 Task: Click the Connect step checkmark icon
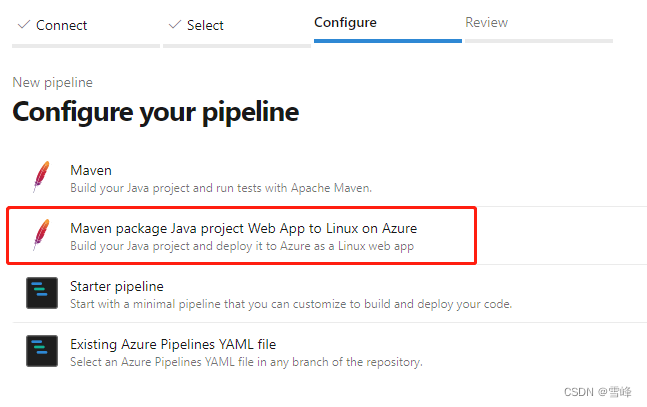(x=24, y=25)
